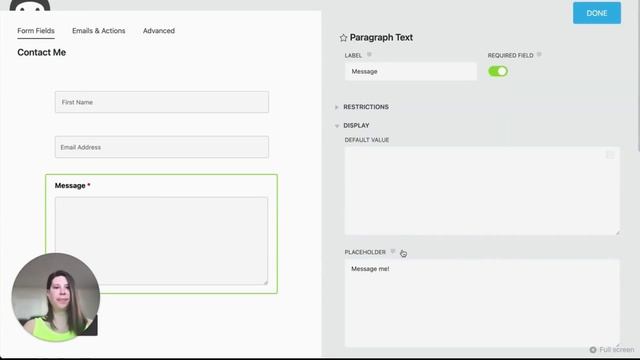The width and height of the screenshot is (640, 360).
Task: Switch to the Form Fields tab
Action: point(36,31)
